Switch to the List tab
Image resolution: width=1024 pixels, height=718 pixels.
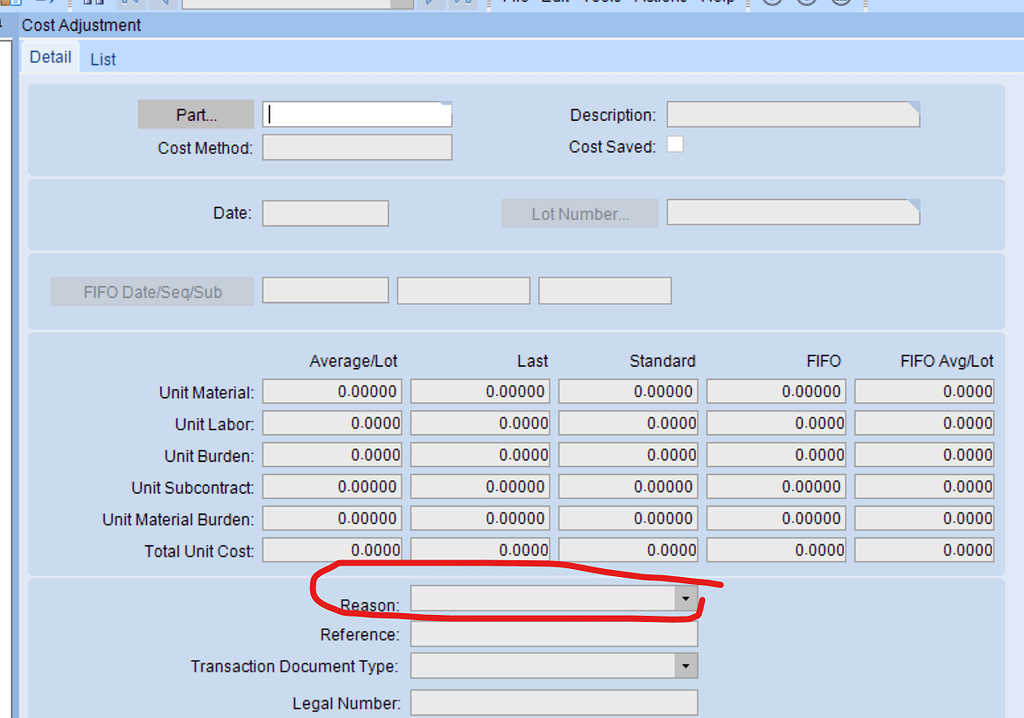pyautogui.click(x=102, y=59)
